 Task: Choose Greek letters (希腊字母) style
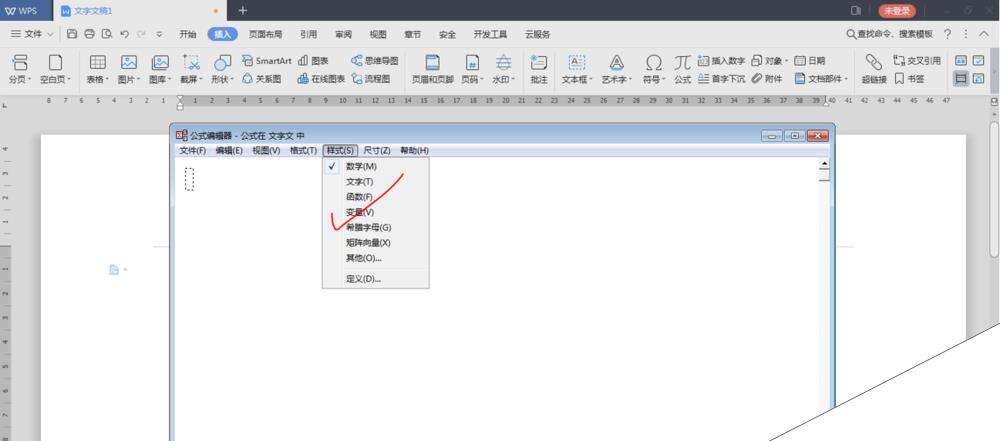(x=376, y=227)
